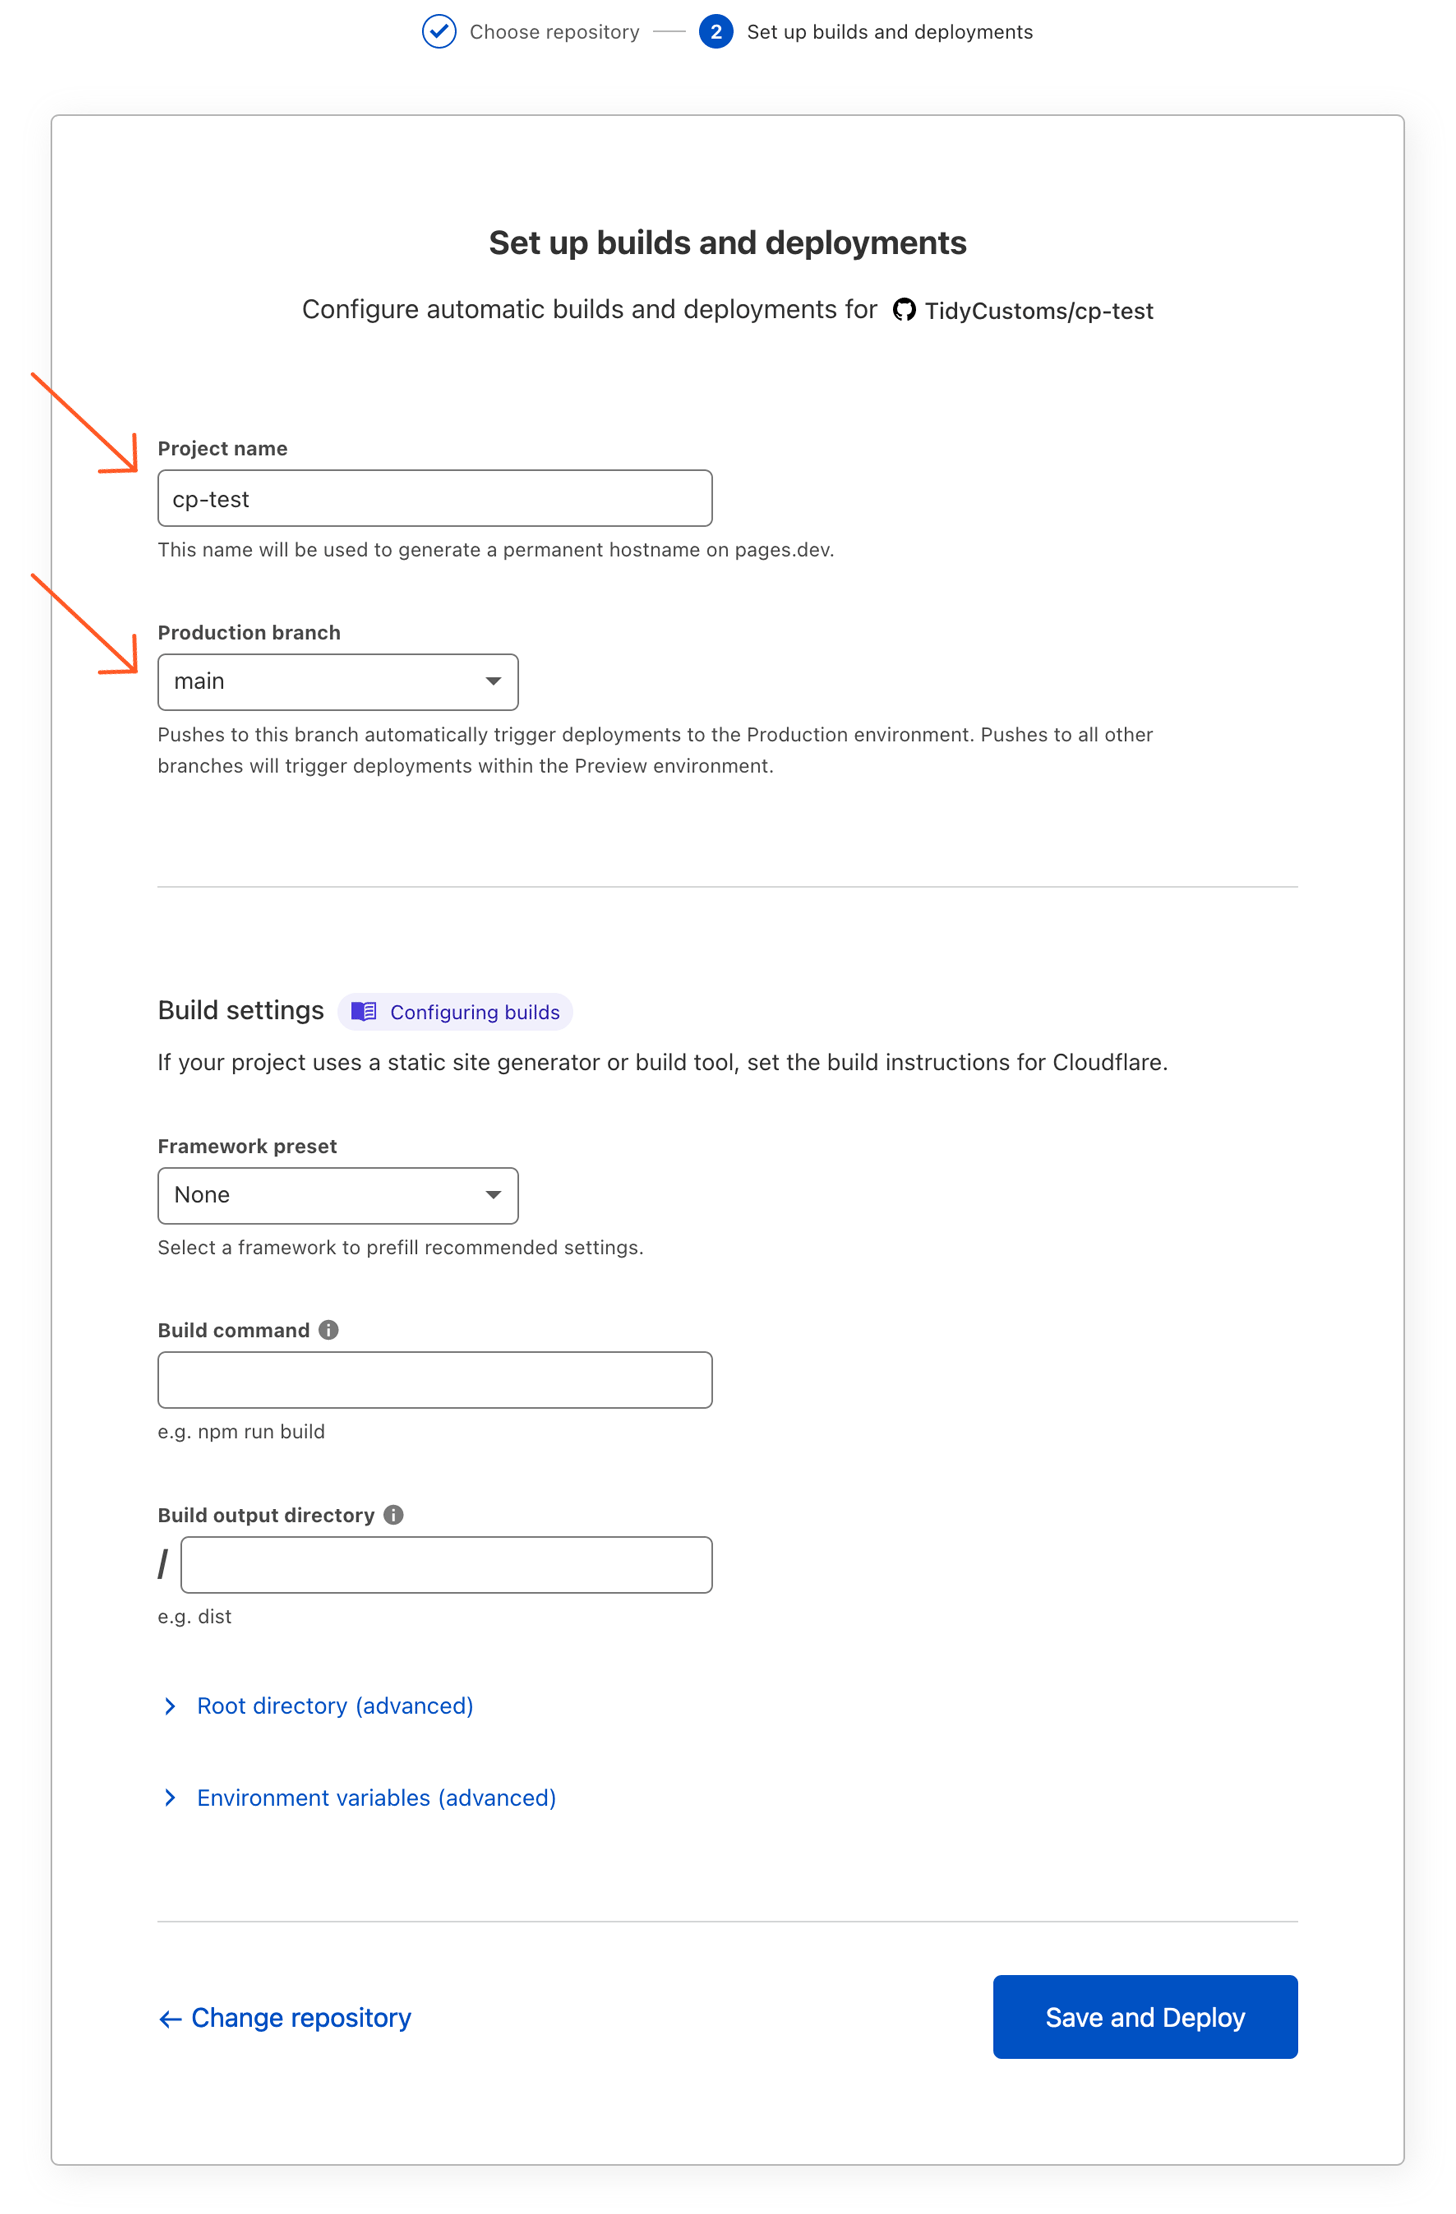Select the Choose repository step

click(554, 31)
